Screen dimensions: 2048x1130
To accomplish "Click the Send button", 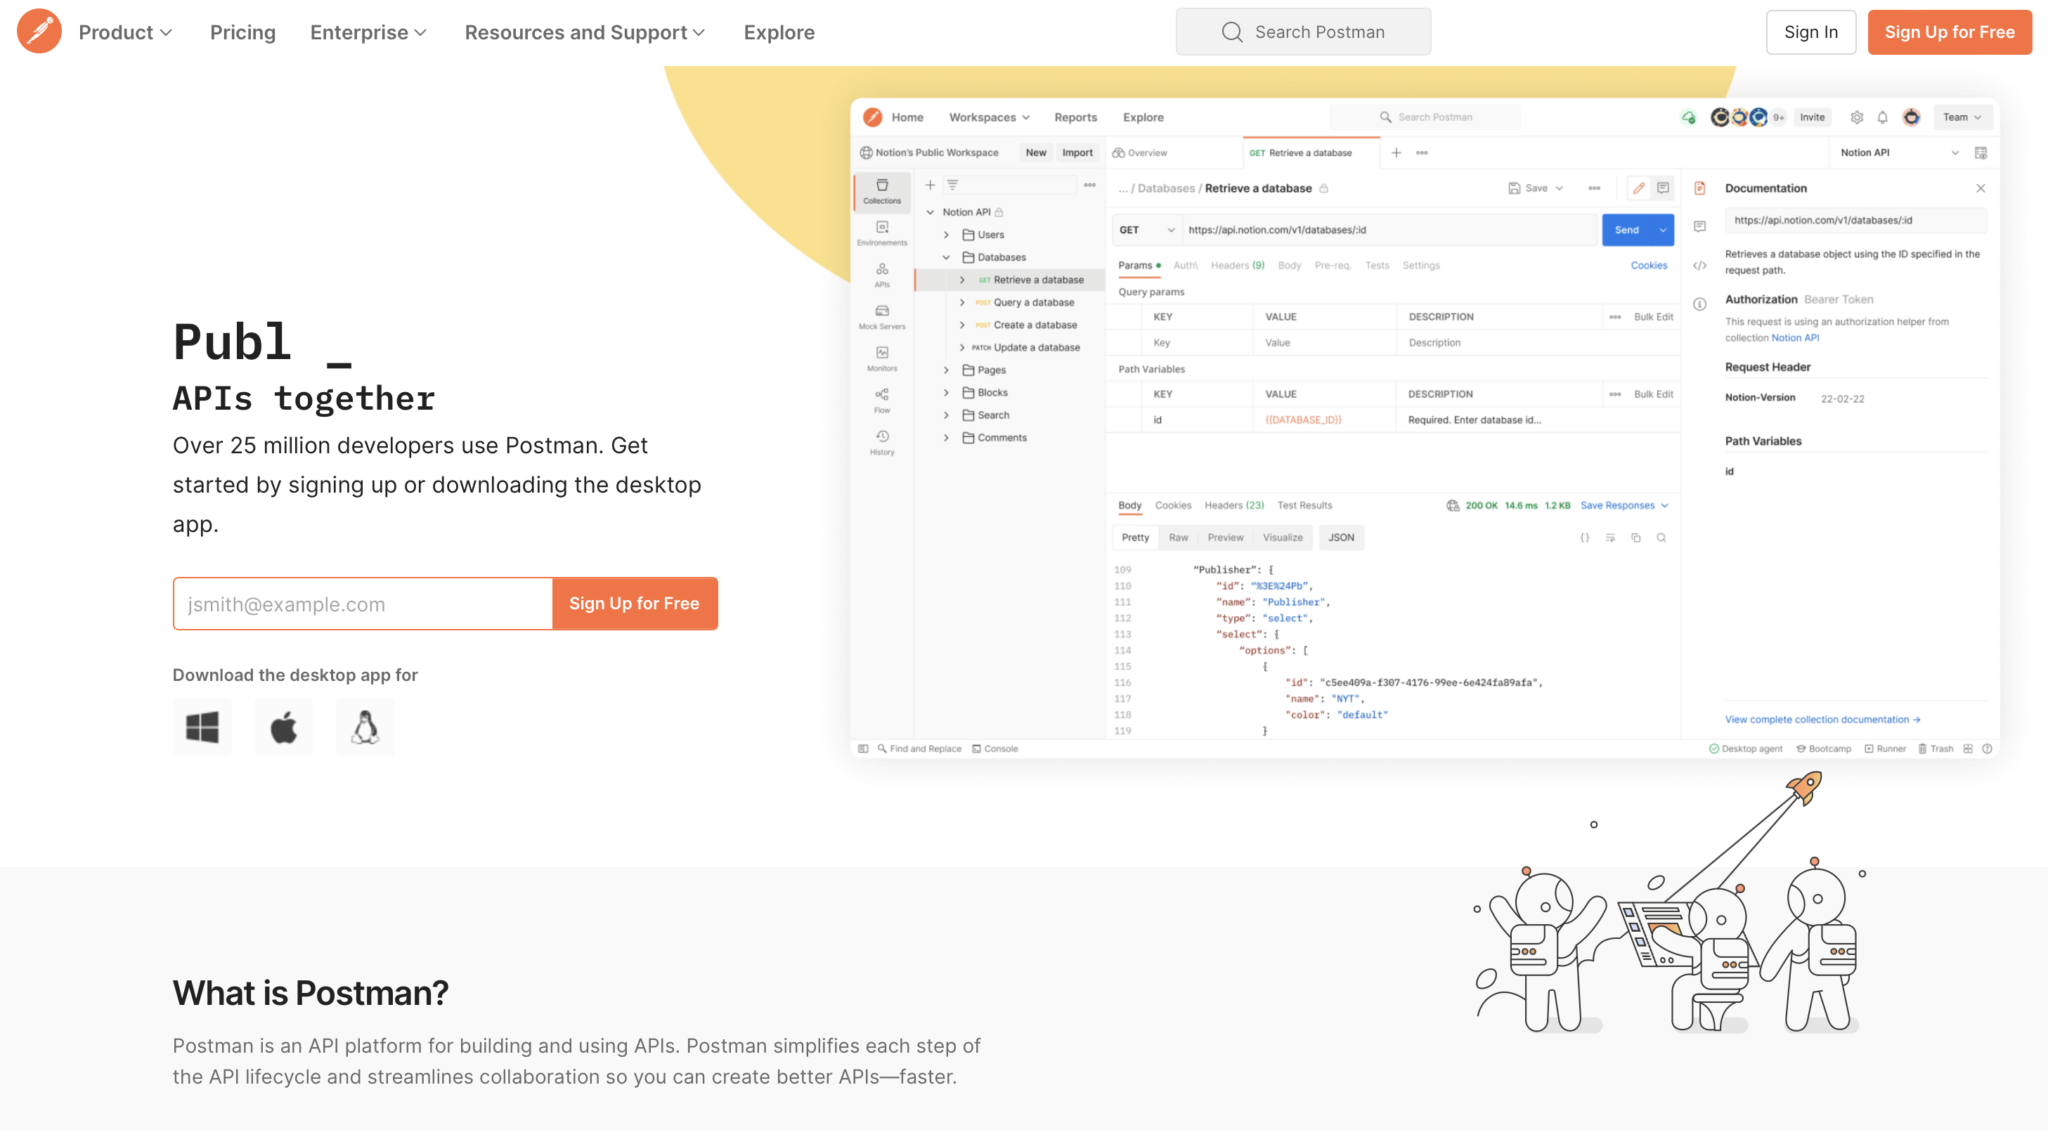I will pyautogui.click(x=1629, y=229).
